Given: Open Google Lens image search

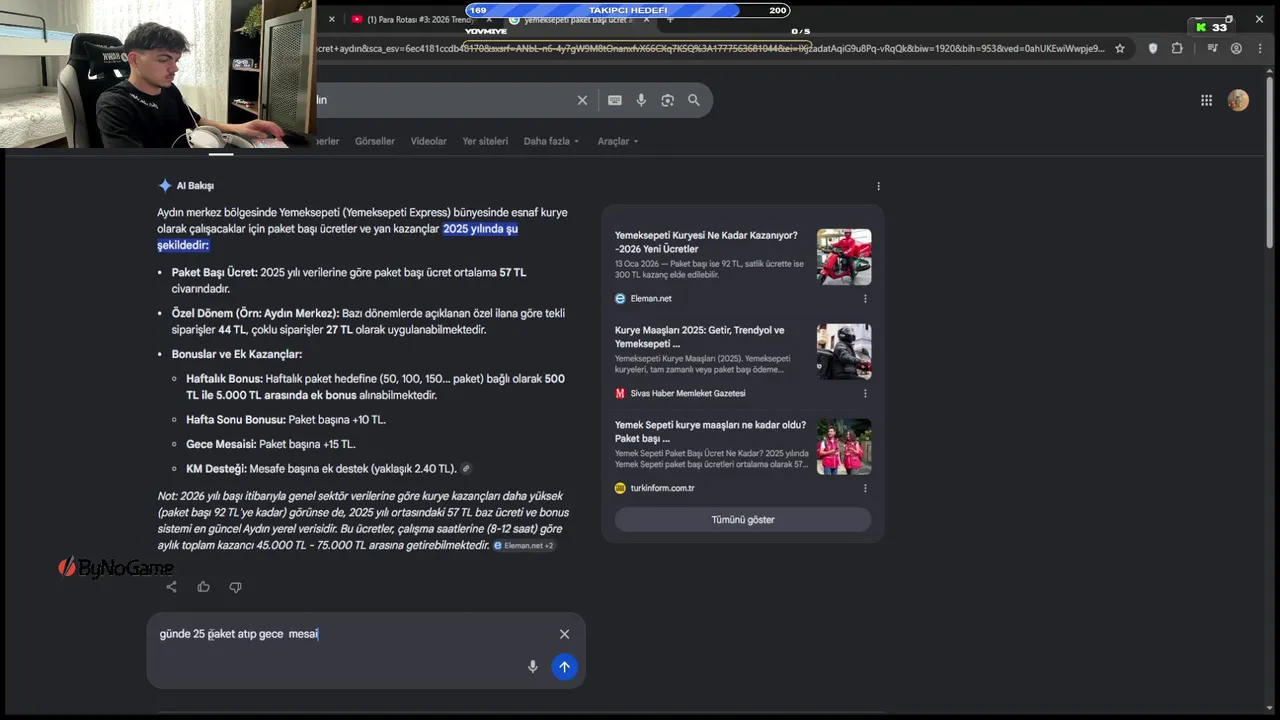Looking at the screenshot, I should [668, 100].
